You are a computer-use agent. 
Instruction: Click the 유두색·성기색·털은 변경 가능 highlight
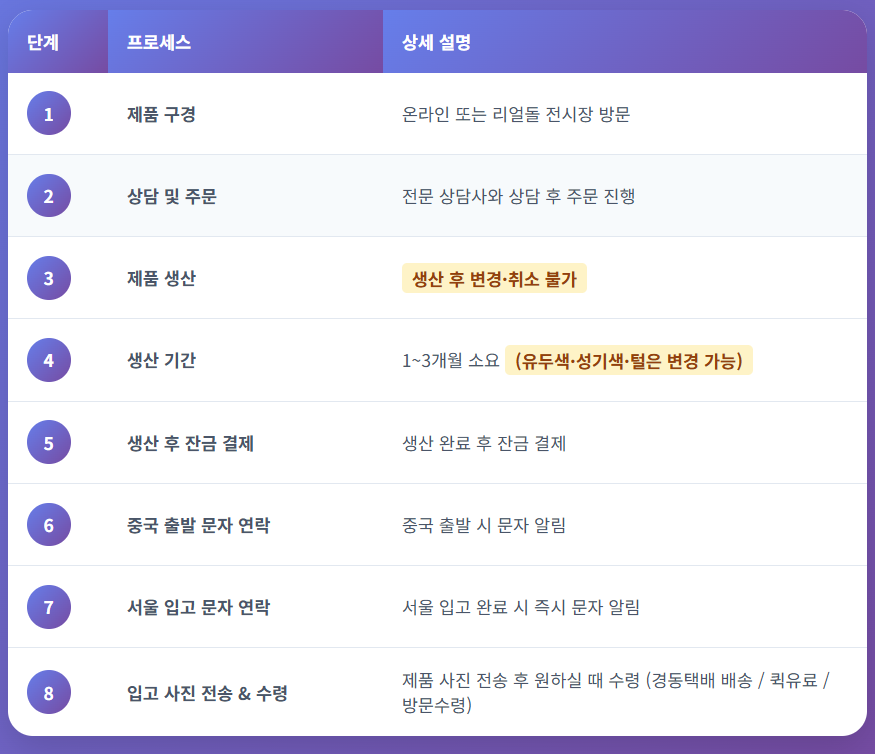[628, 360]
